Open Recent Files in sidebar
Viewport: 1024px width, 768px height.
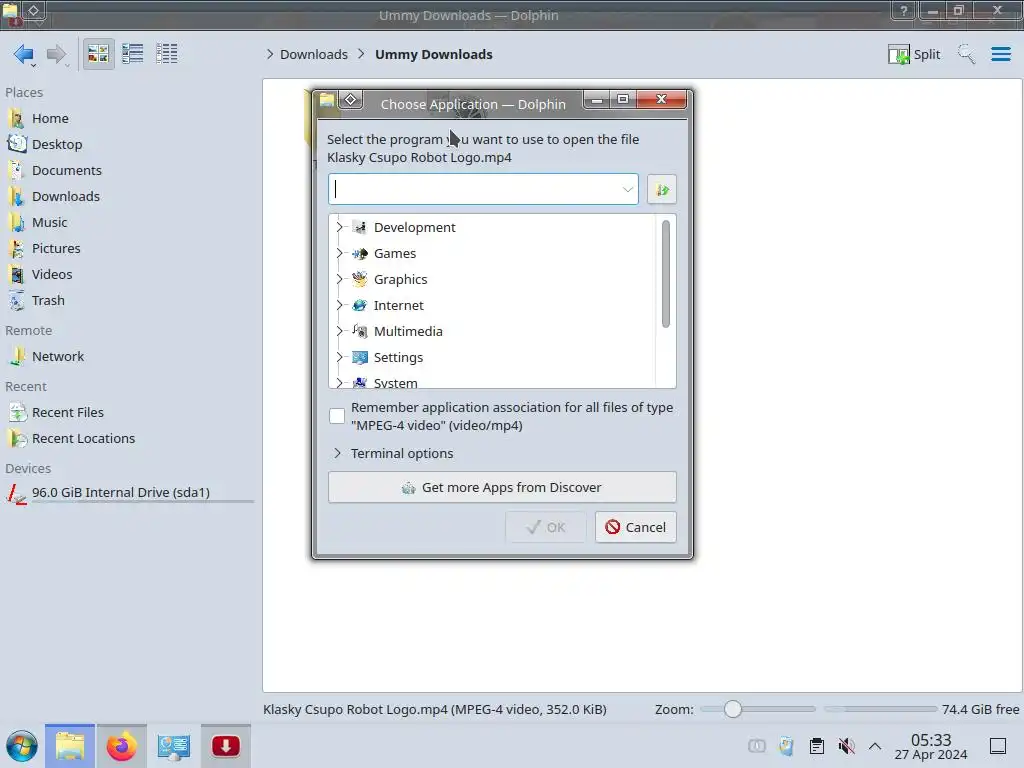(x=68, y=413)
